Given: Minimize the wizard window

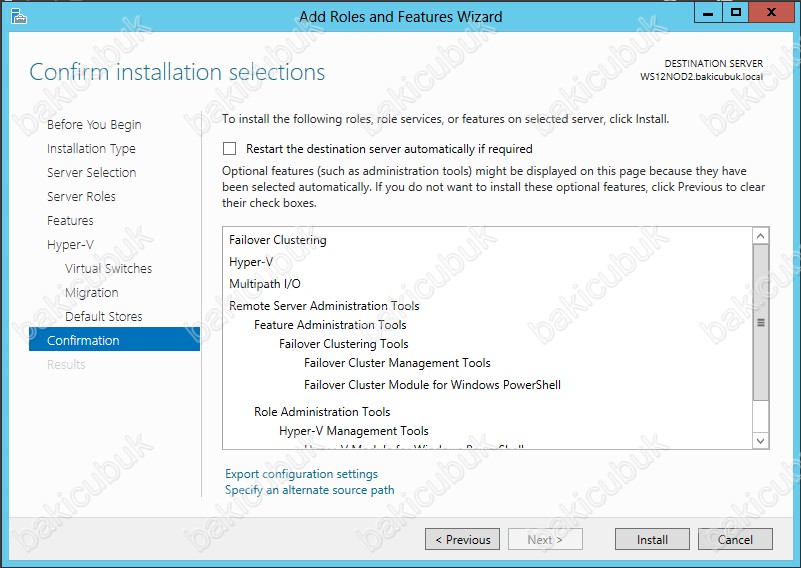Looking at the screenshot, I should tap(708, 13).
